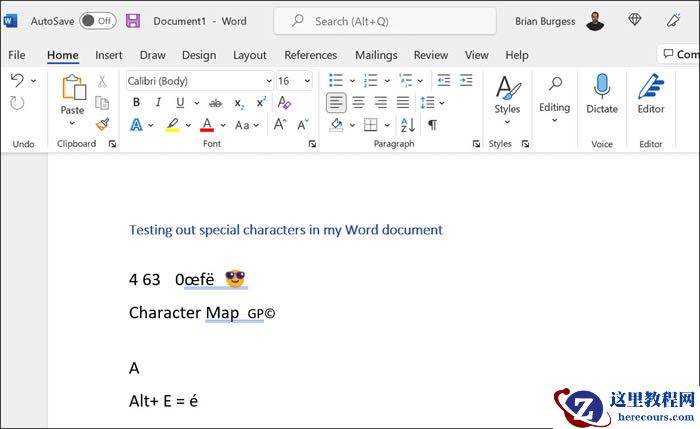Click the Save icon in title bar
The height and width of the screenshot is (429, 700).
[x=133, y=20]
